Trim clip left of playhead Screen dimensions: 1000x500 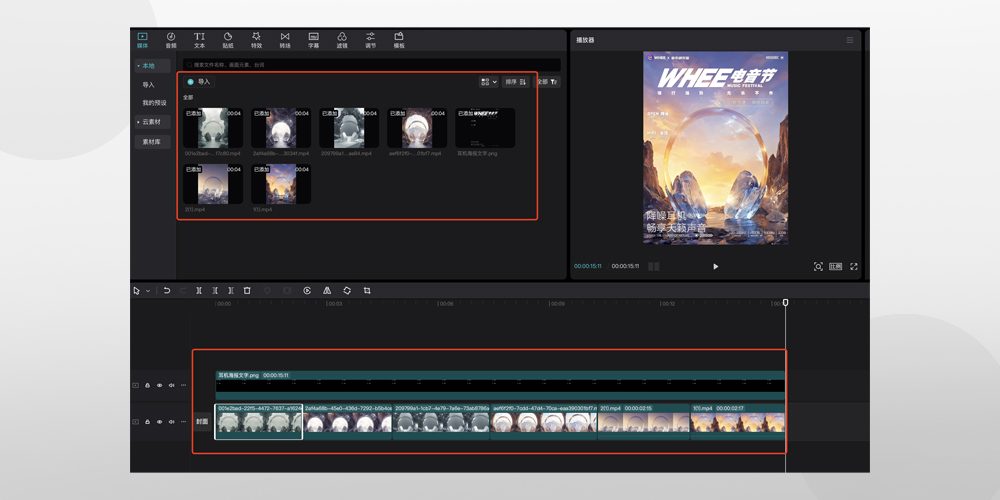point(215,291)
